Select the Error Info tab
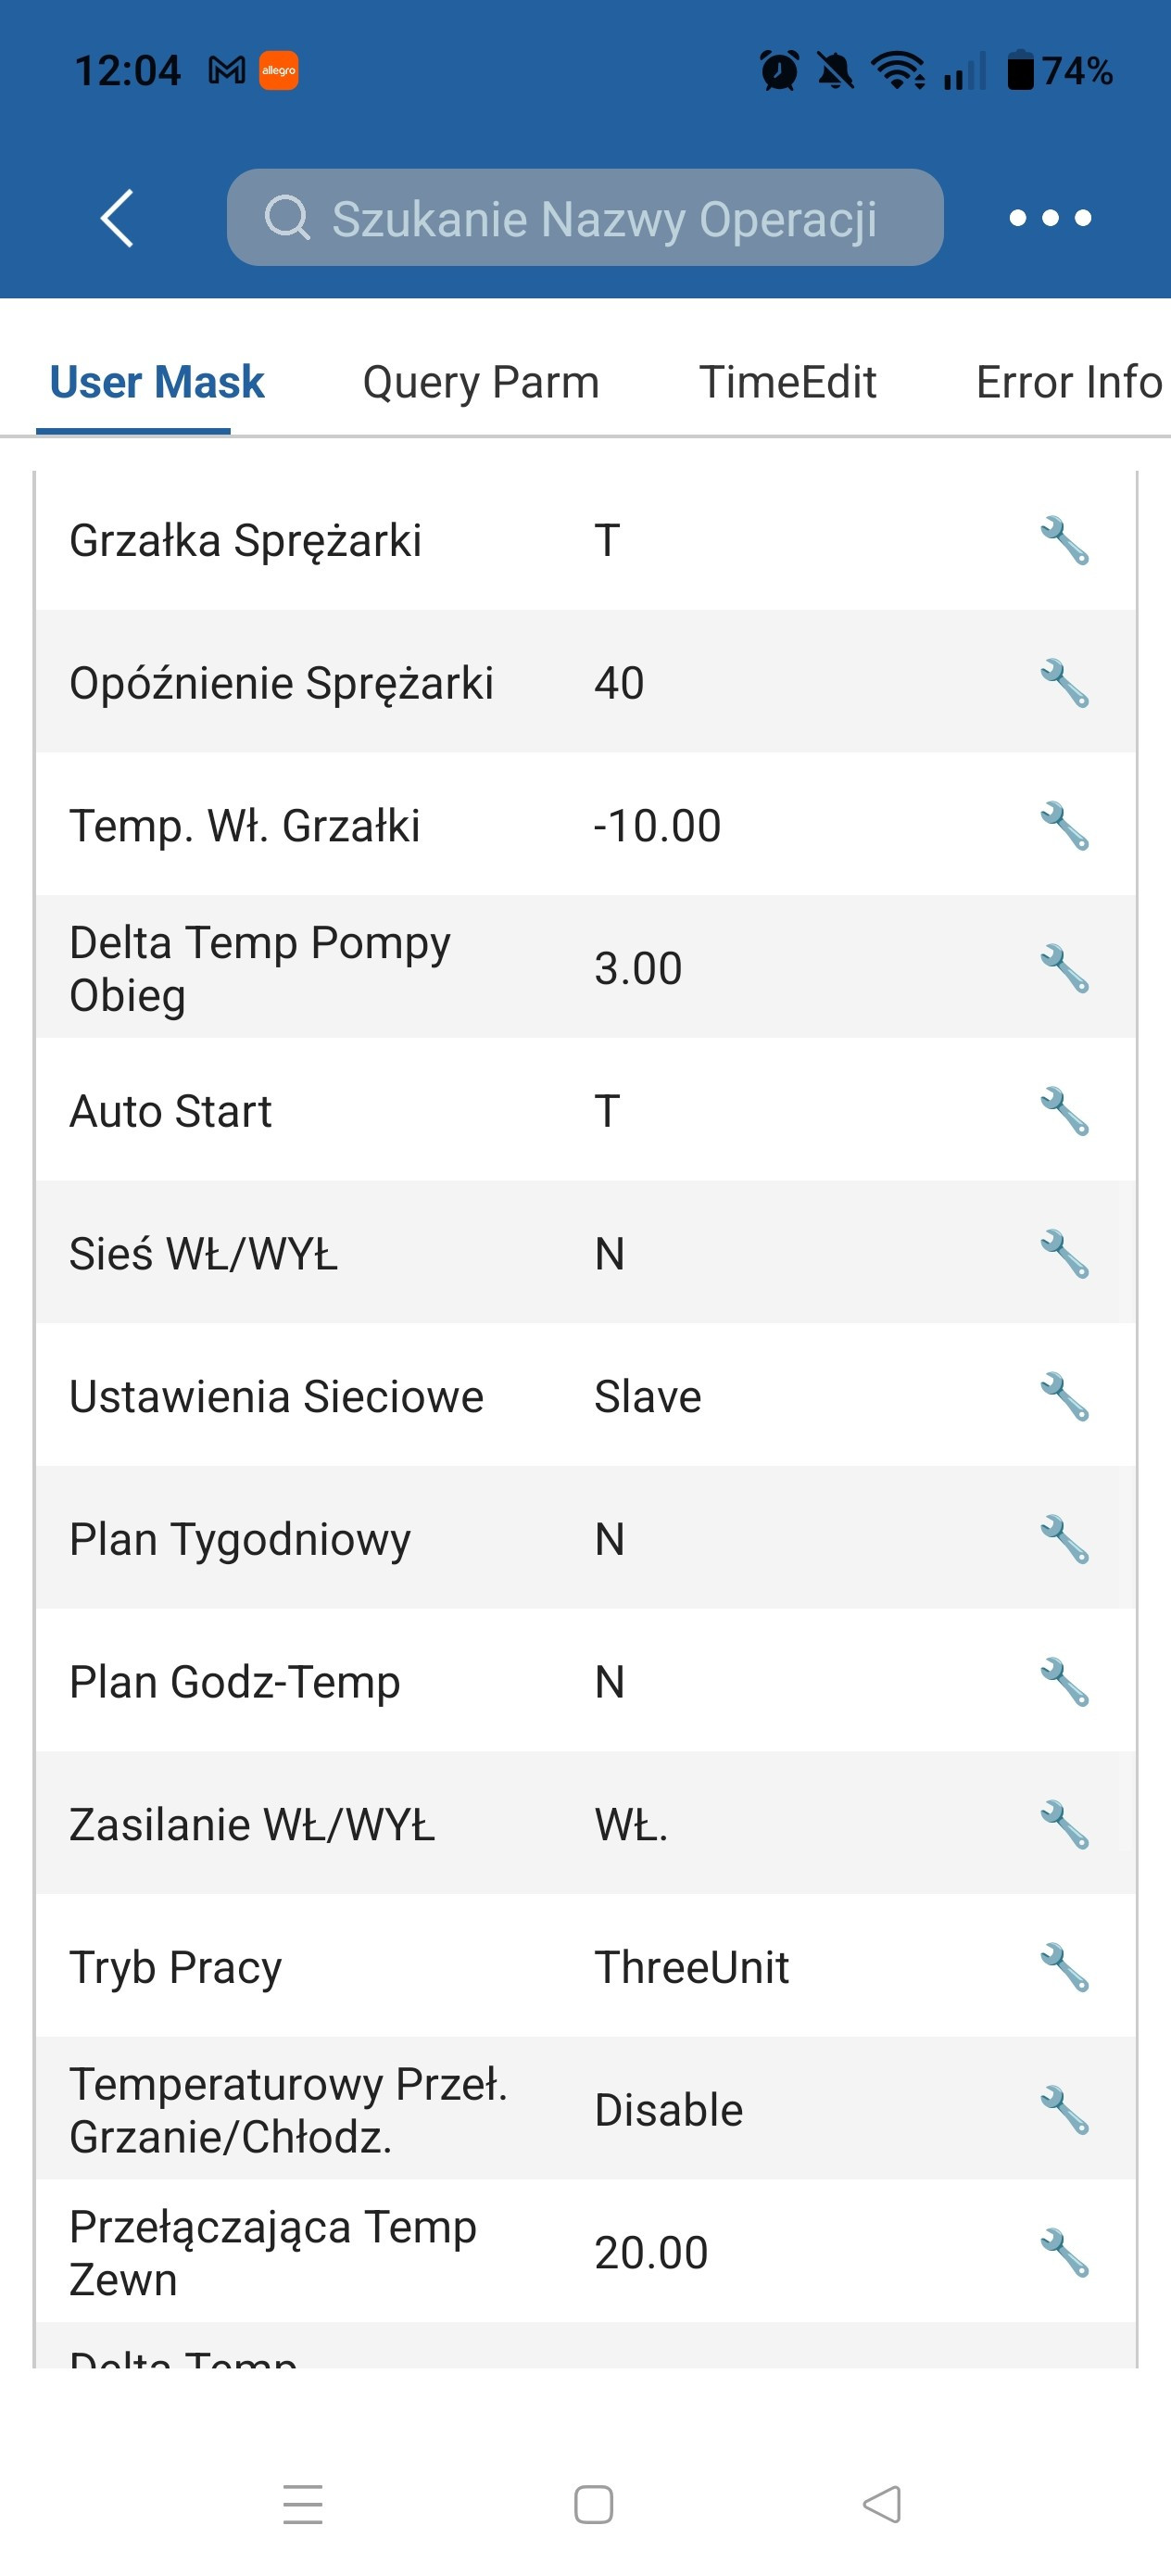The image size is (1171, 2576). 1068,382
